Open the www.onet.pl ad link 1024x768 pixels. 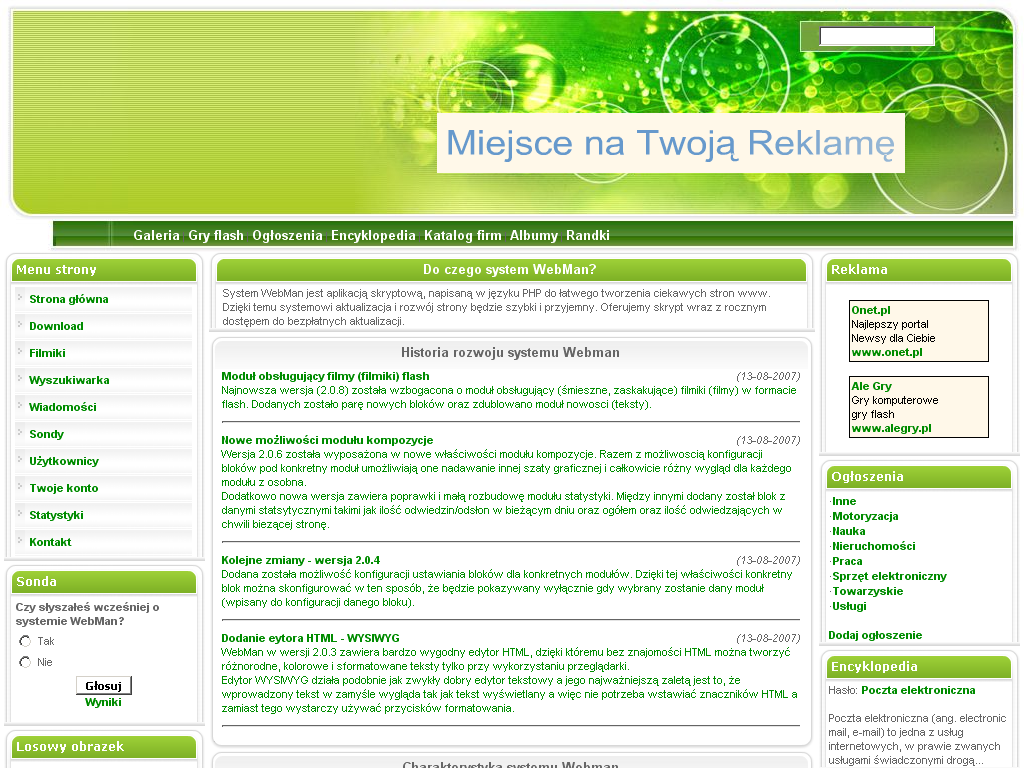pos(886,352)
